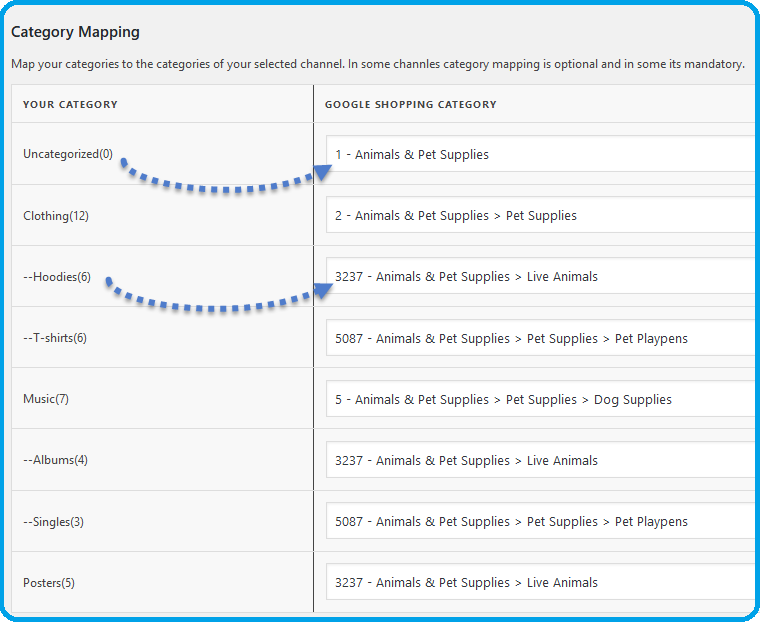The image size is (760, 622).
Task: Edit the Music row's Dog Supplies field
Action: tap(540, 399)
